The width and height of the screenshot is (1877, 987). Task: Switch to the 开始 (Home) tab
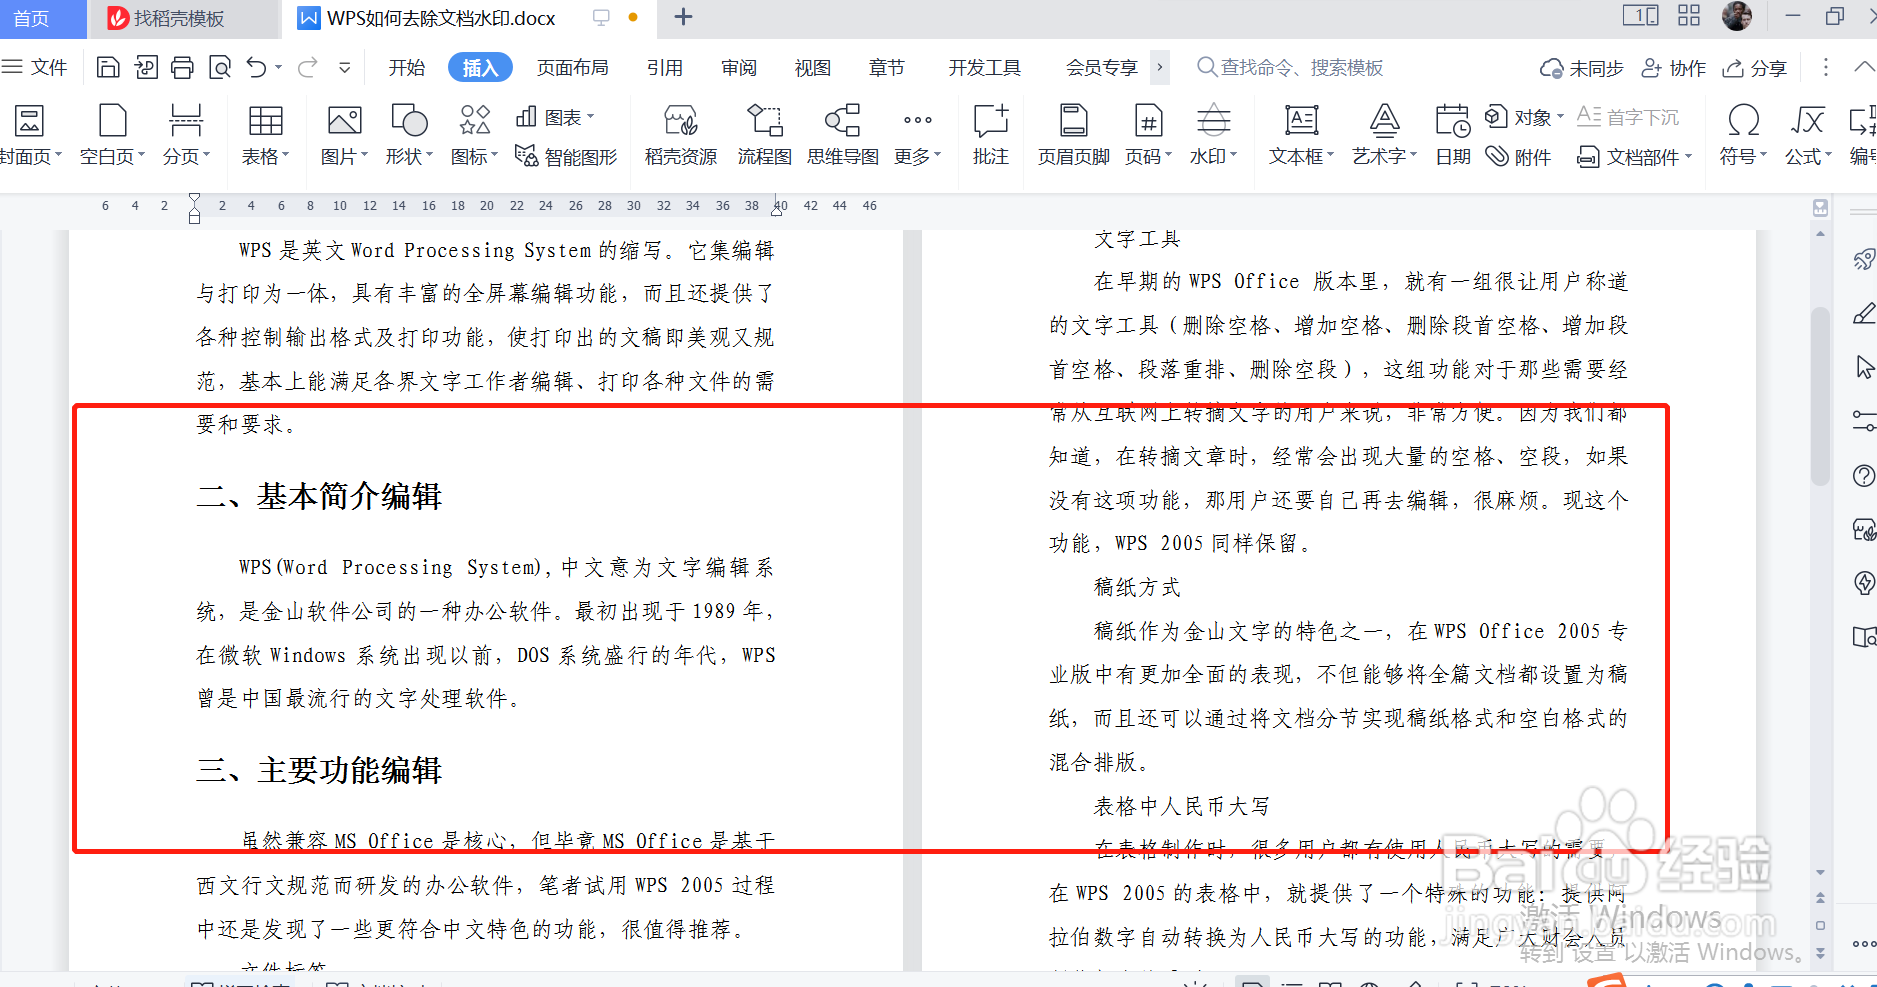[407, 67]
